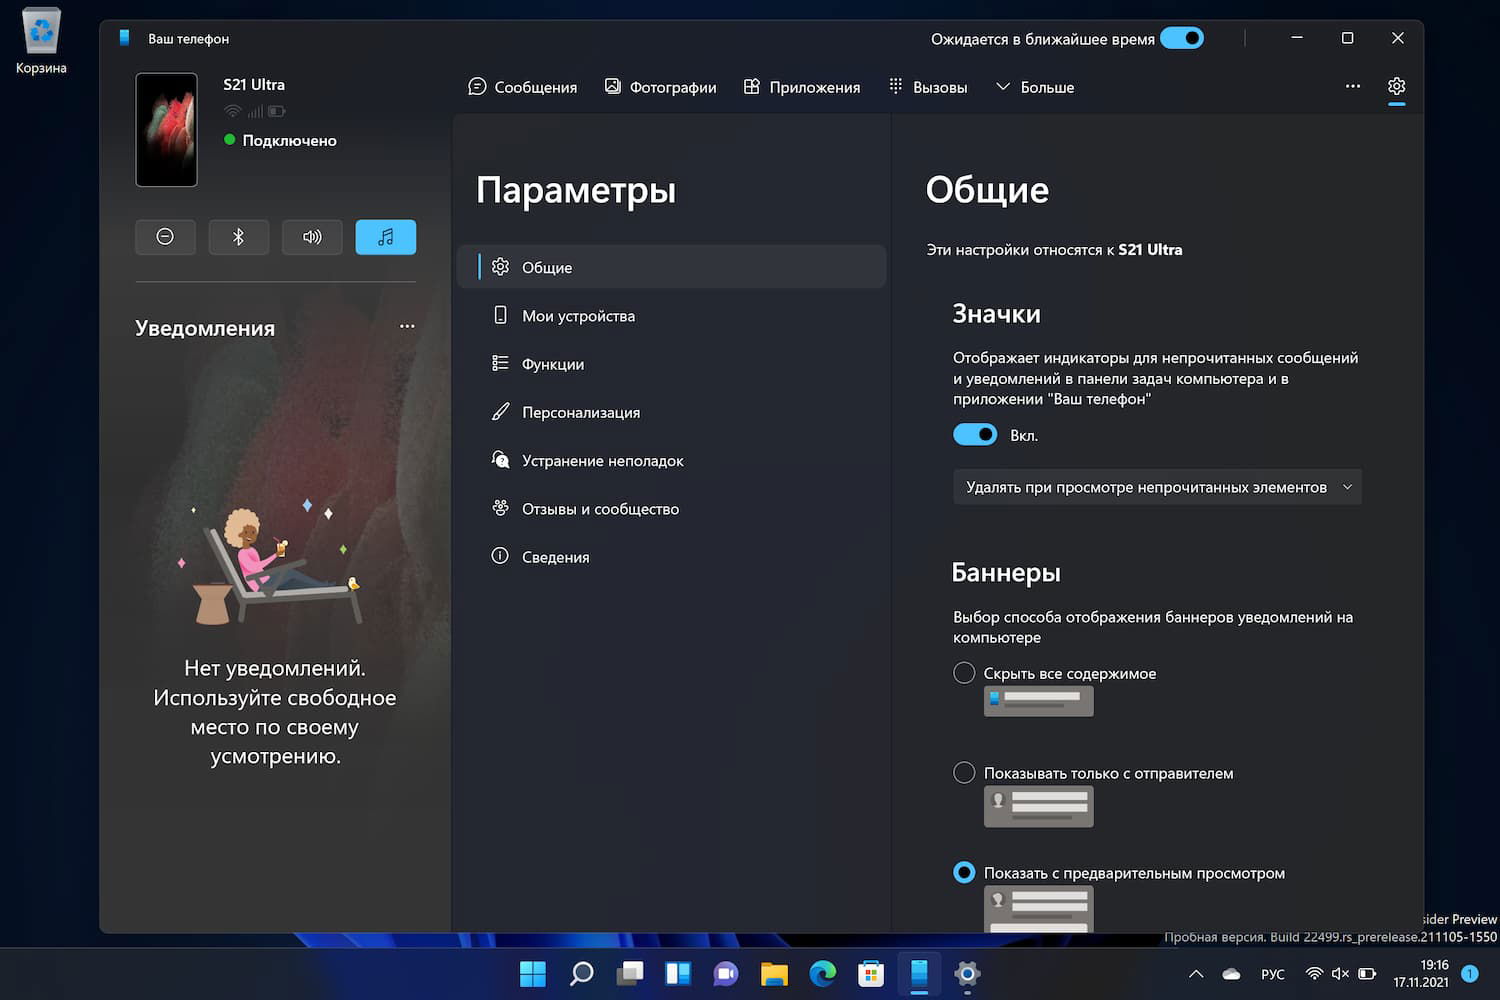Click the Подключено connection status text
This screenshot has height=1000, width=1500.
pos(289,140)
